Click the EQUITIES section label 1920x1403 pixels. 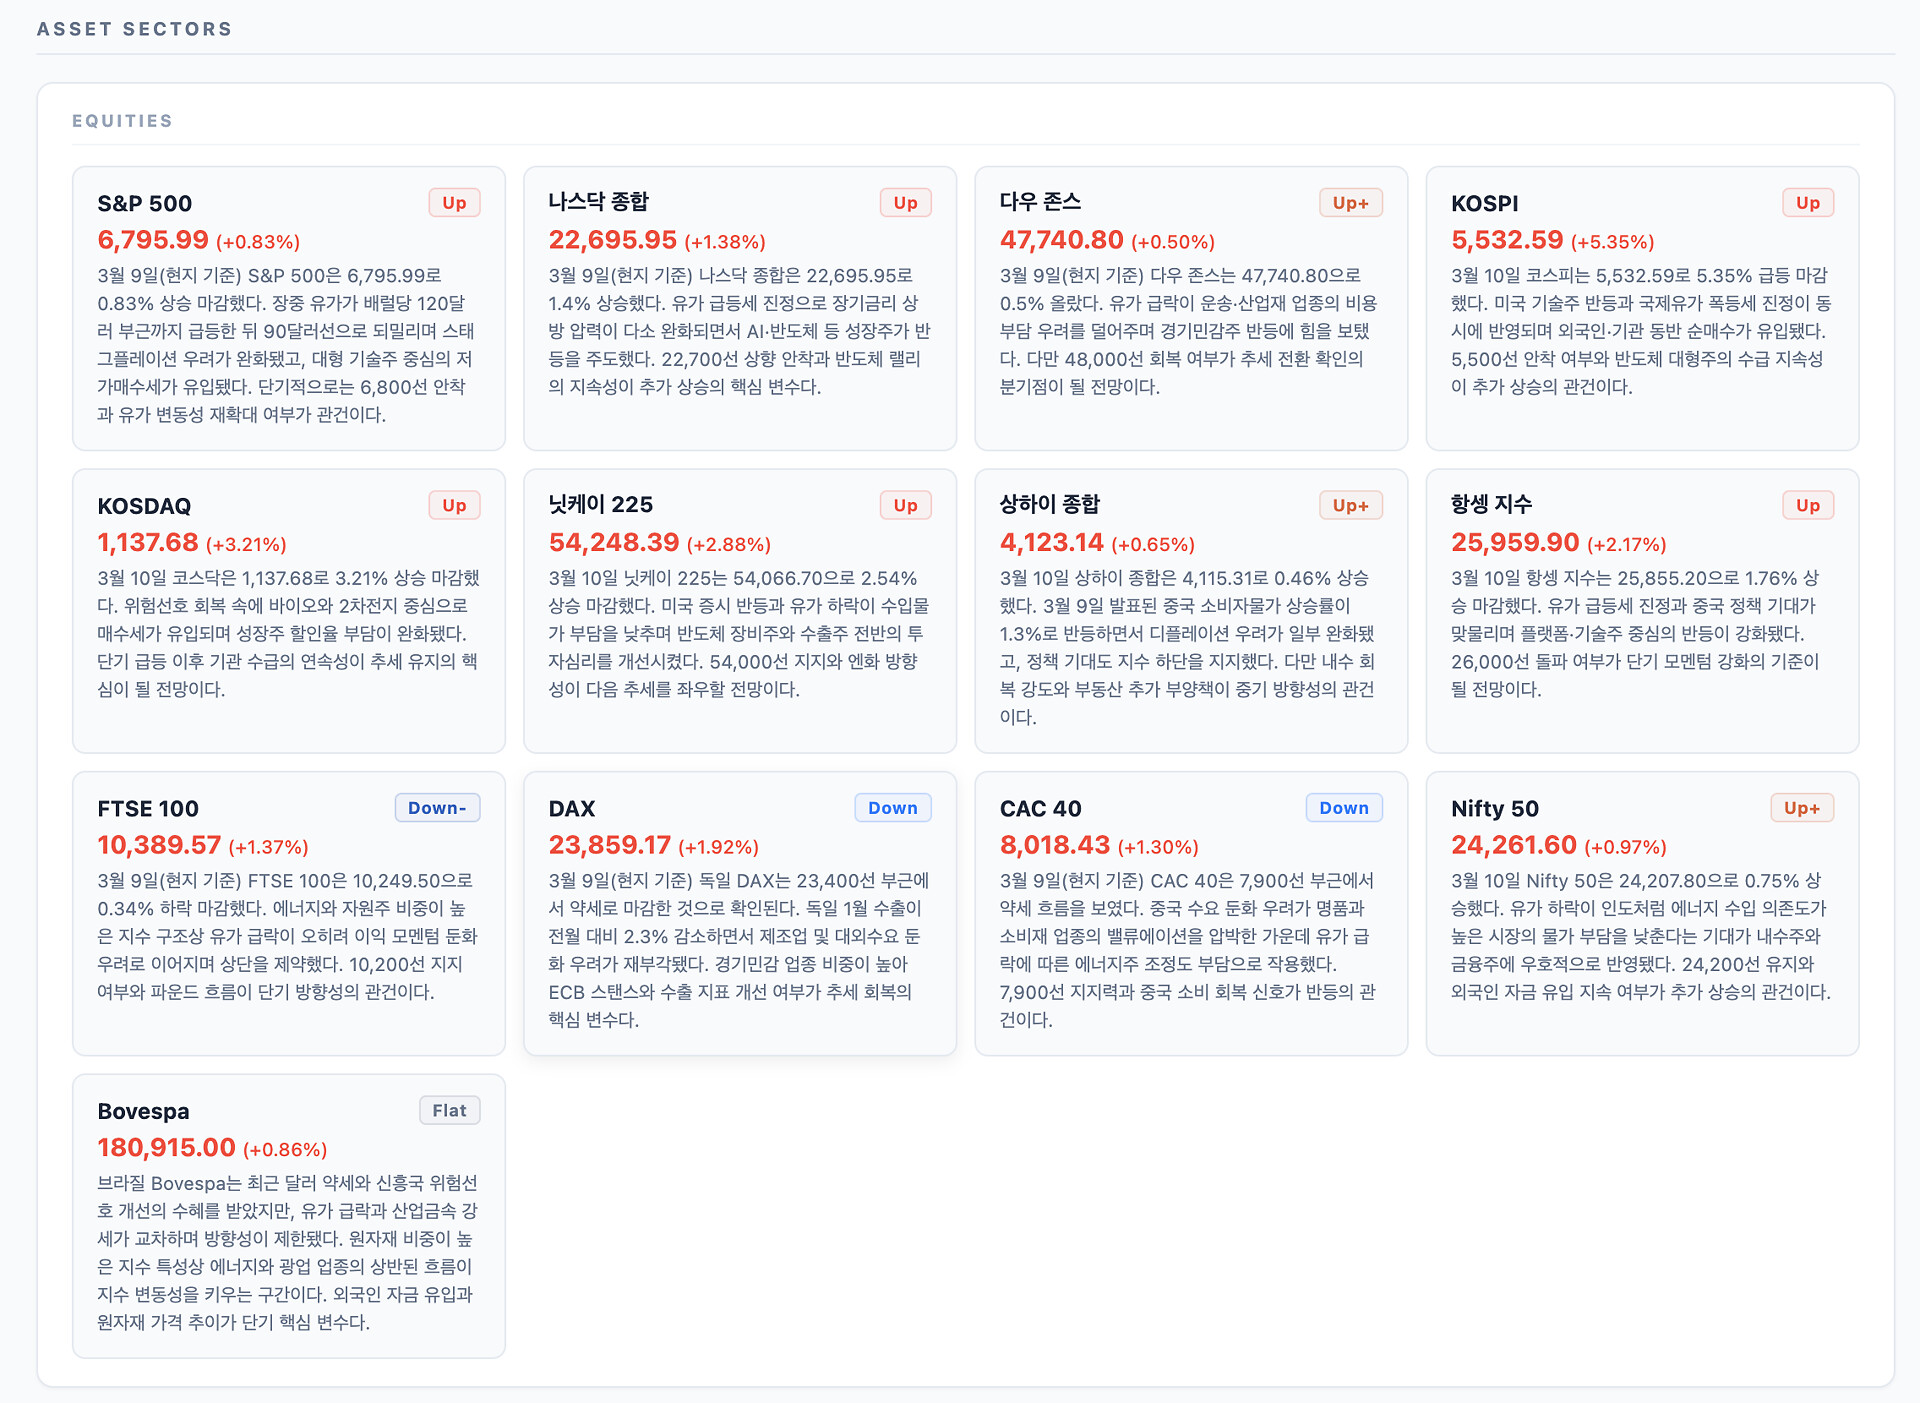click(122, 121)
